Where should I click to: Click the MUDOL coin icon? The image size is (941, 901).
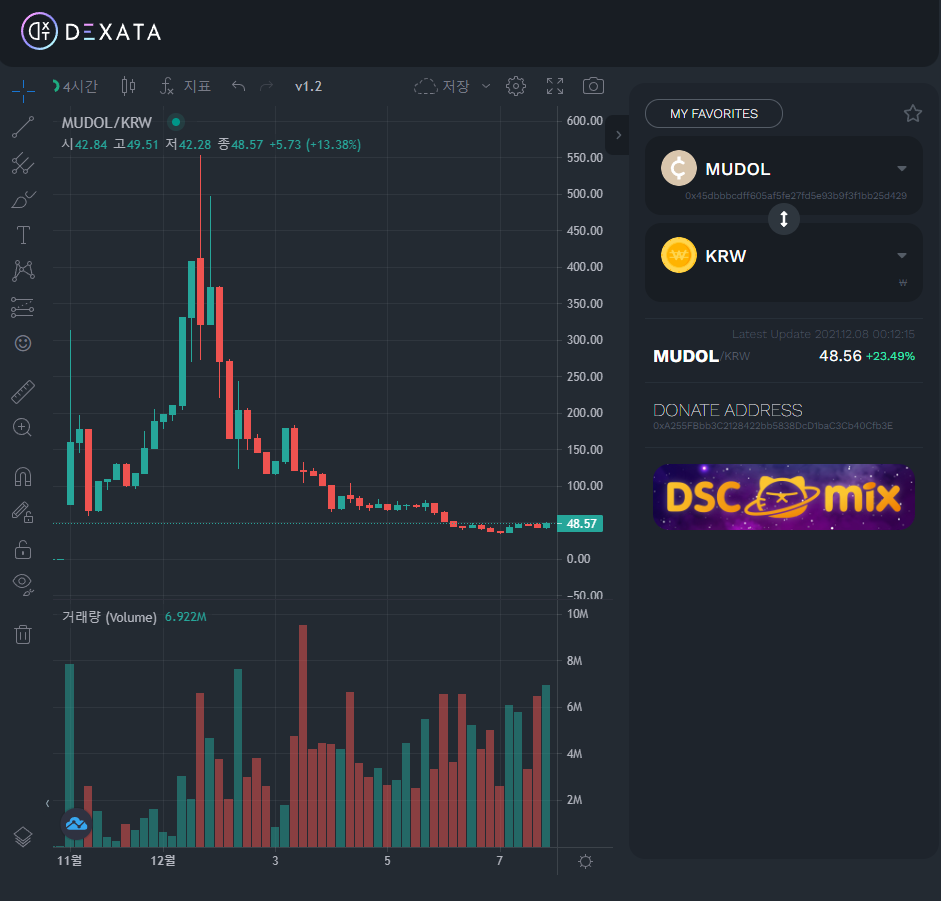coord(679,168)
